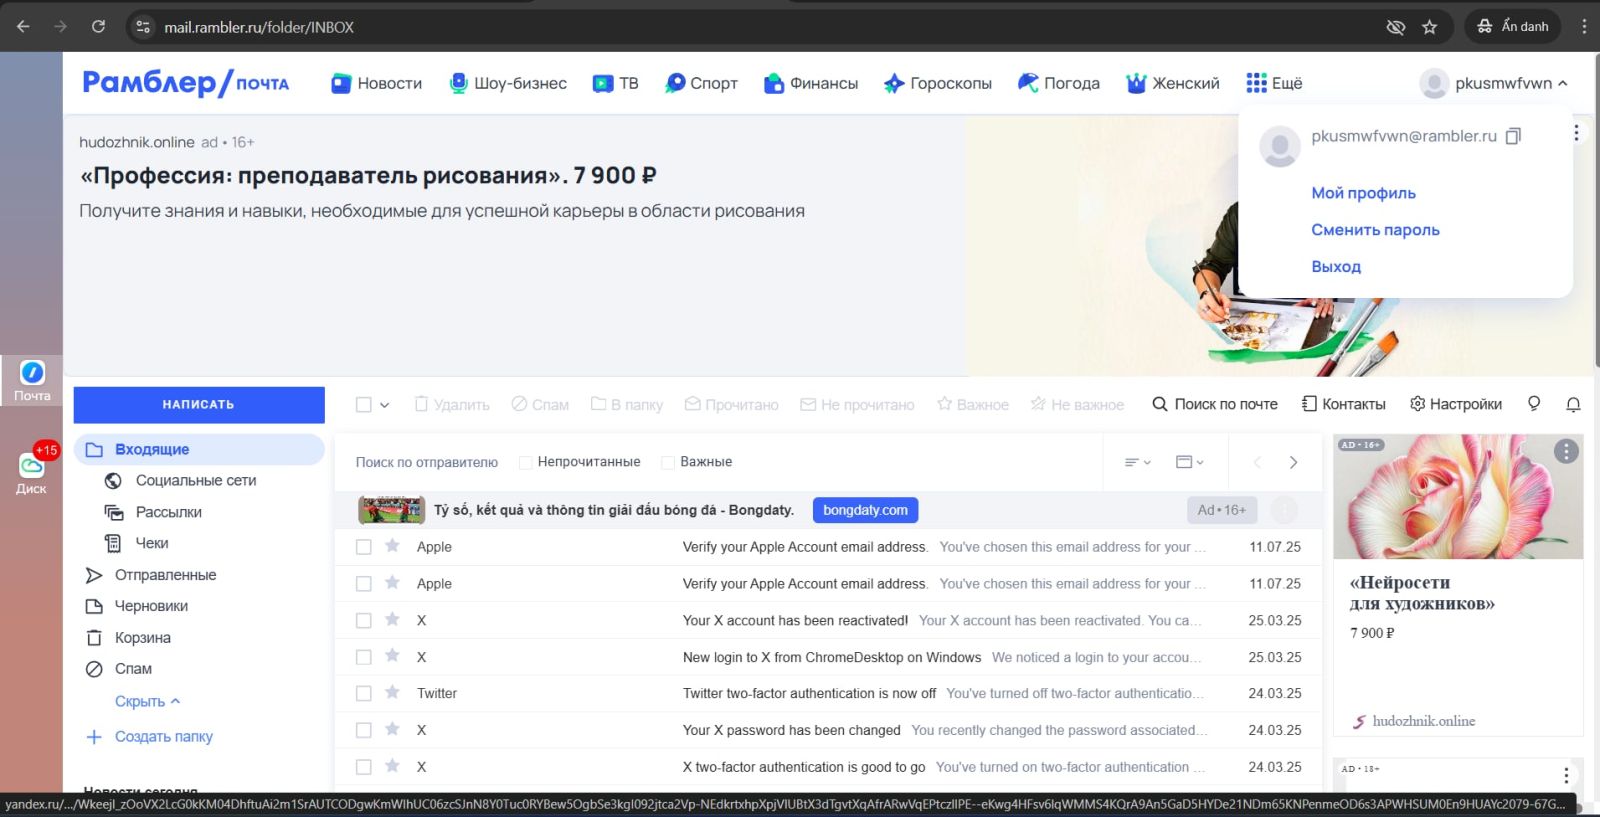Check the first Apple email checkbox
The width and height of the screenshot is (1600, 817).
(364, 547)
